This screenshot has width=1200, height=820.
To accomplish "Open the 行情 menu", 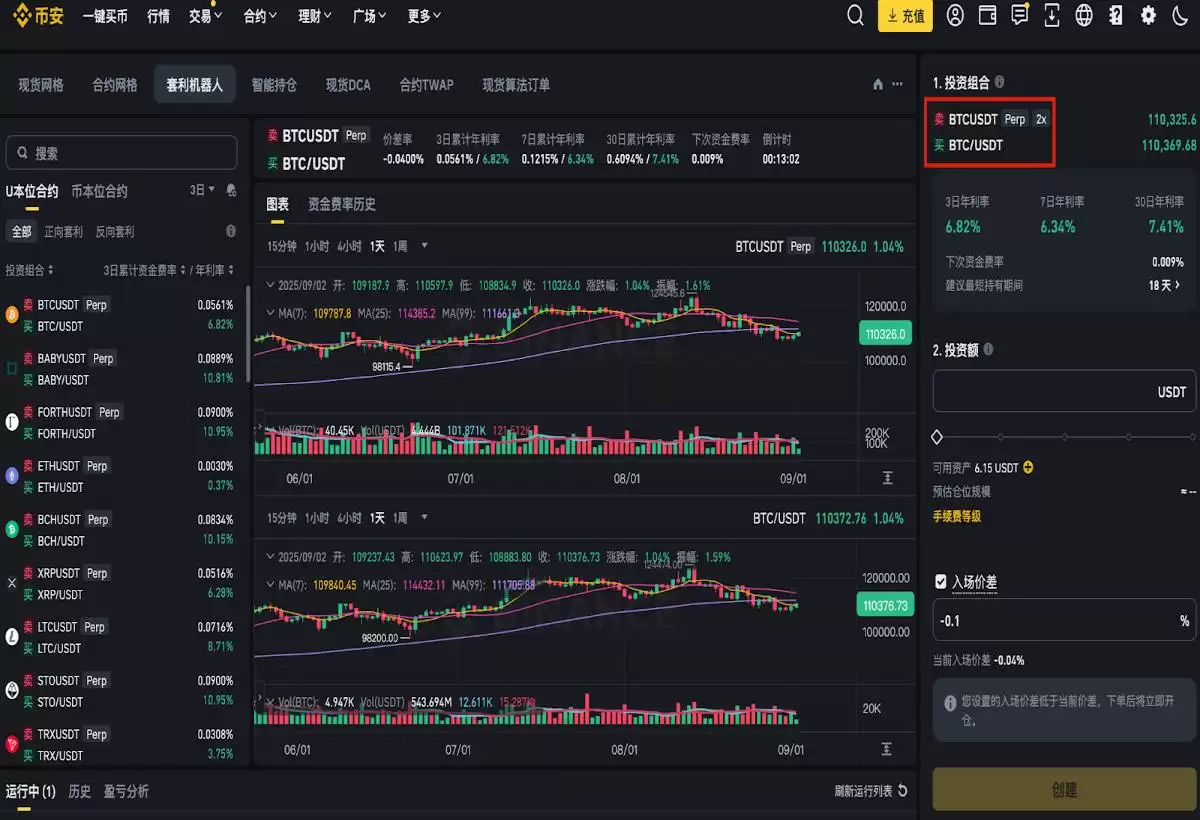I will tap(158, 15).
